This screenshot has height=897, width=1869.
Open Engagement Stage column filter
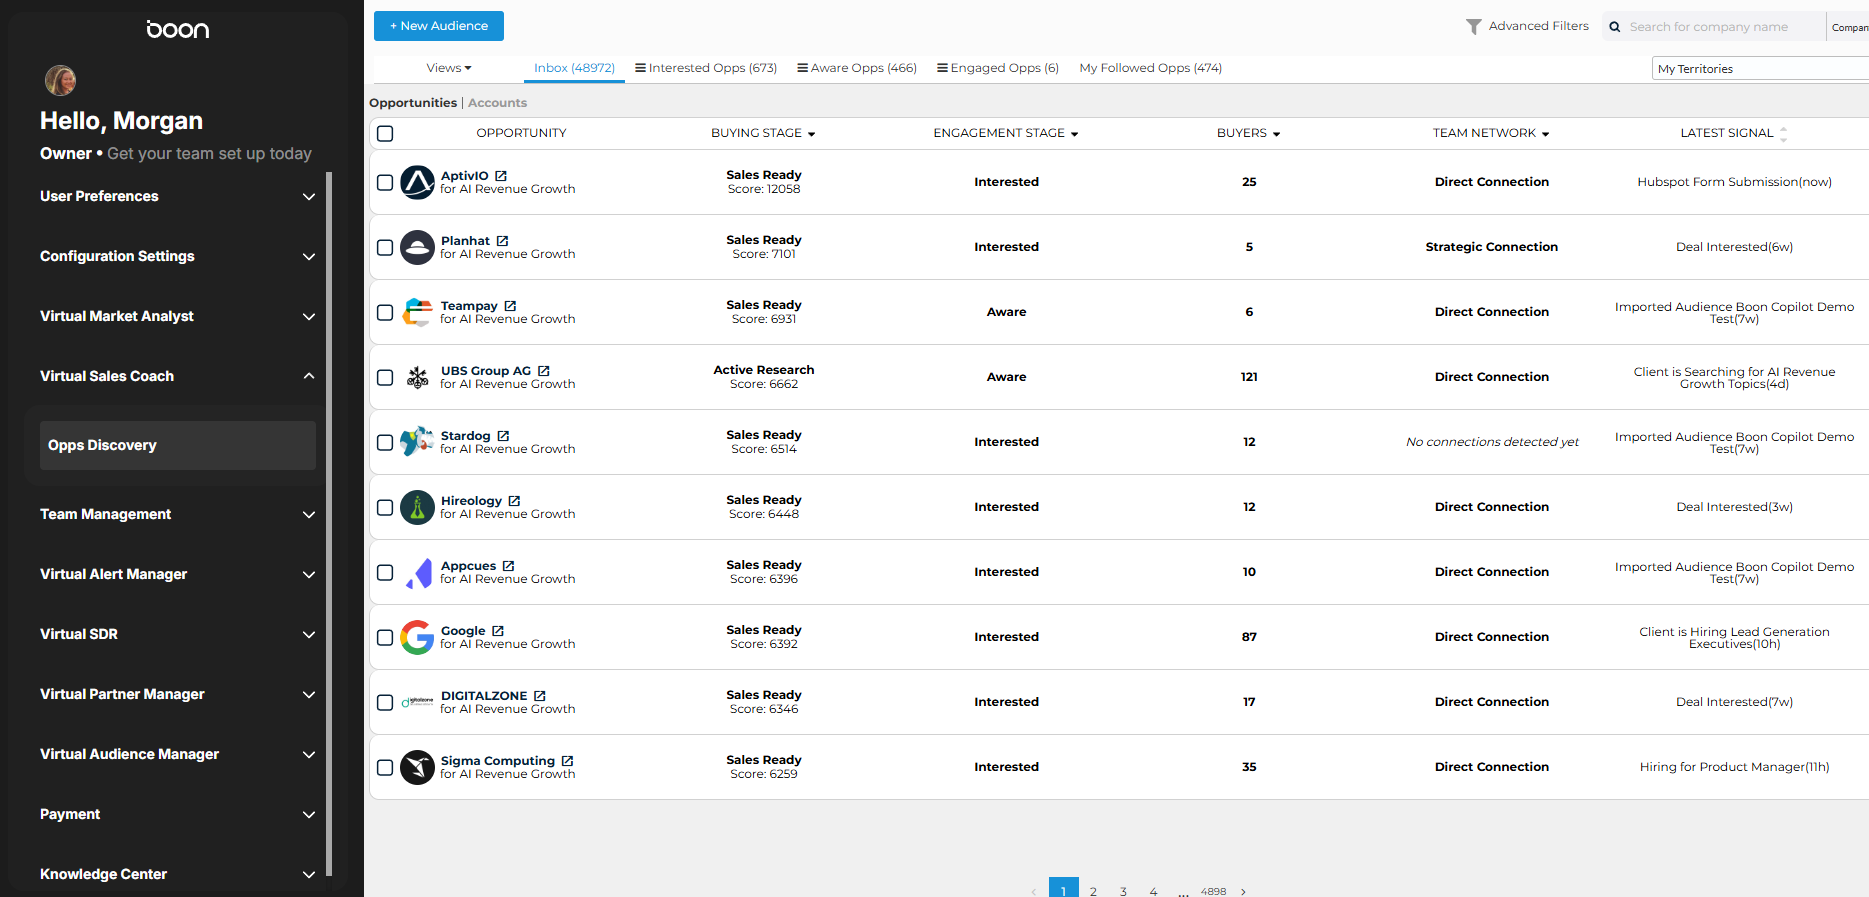(x=1074, y=134)
